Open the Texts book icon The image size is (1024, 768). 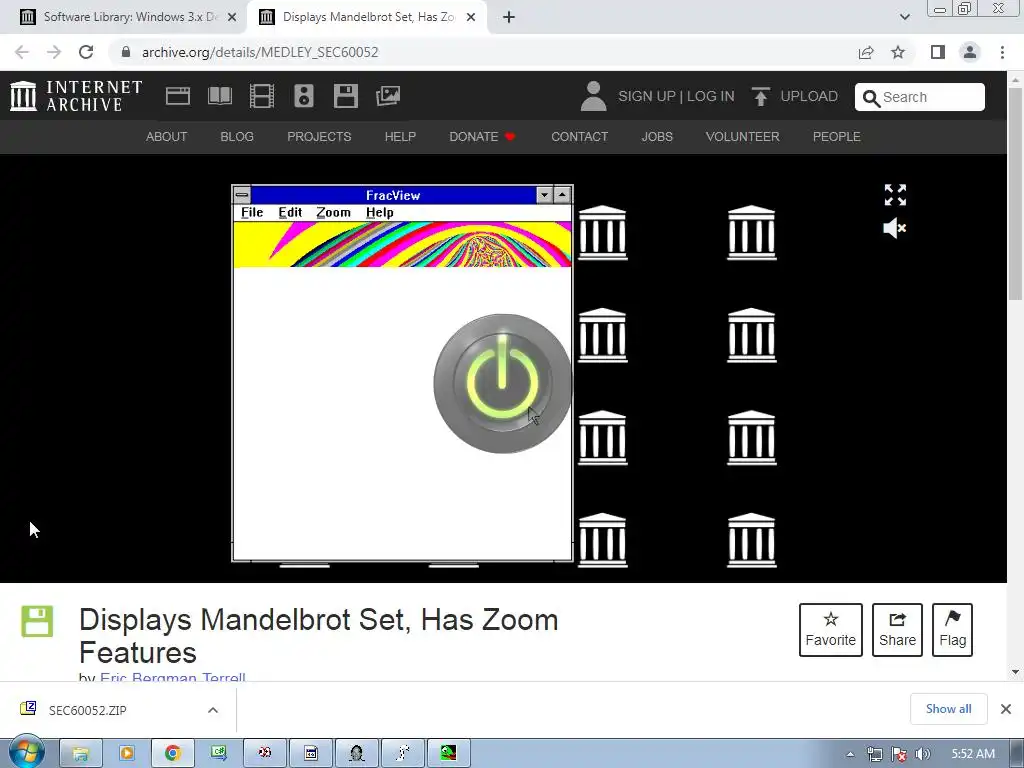click(220, 96)
